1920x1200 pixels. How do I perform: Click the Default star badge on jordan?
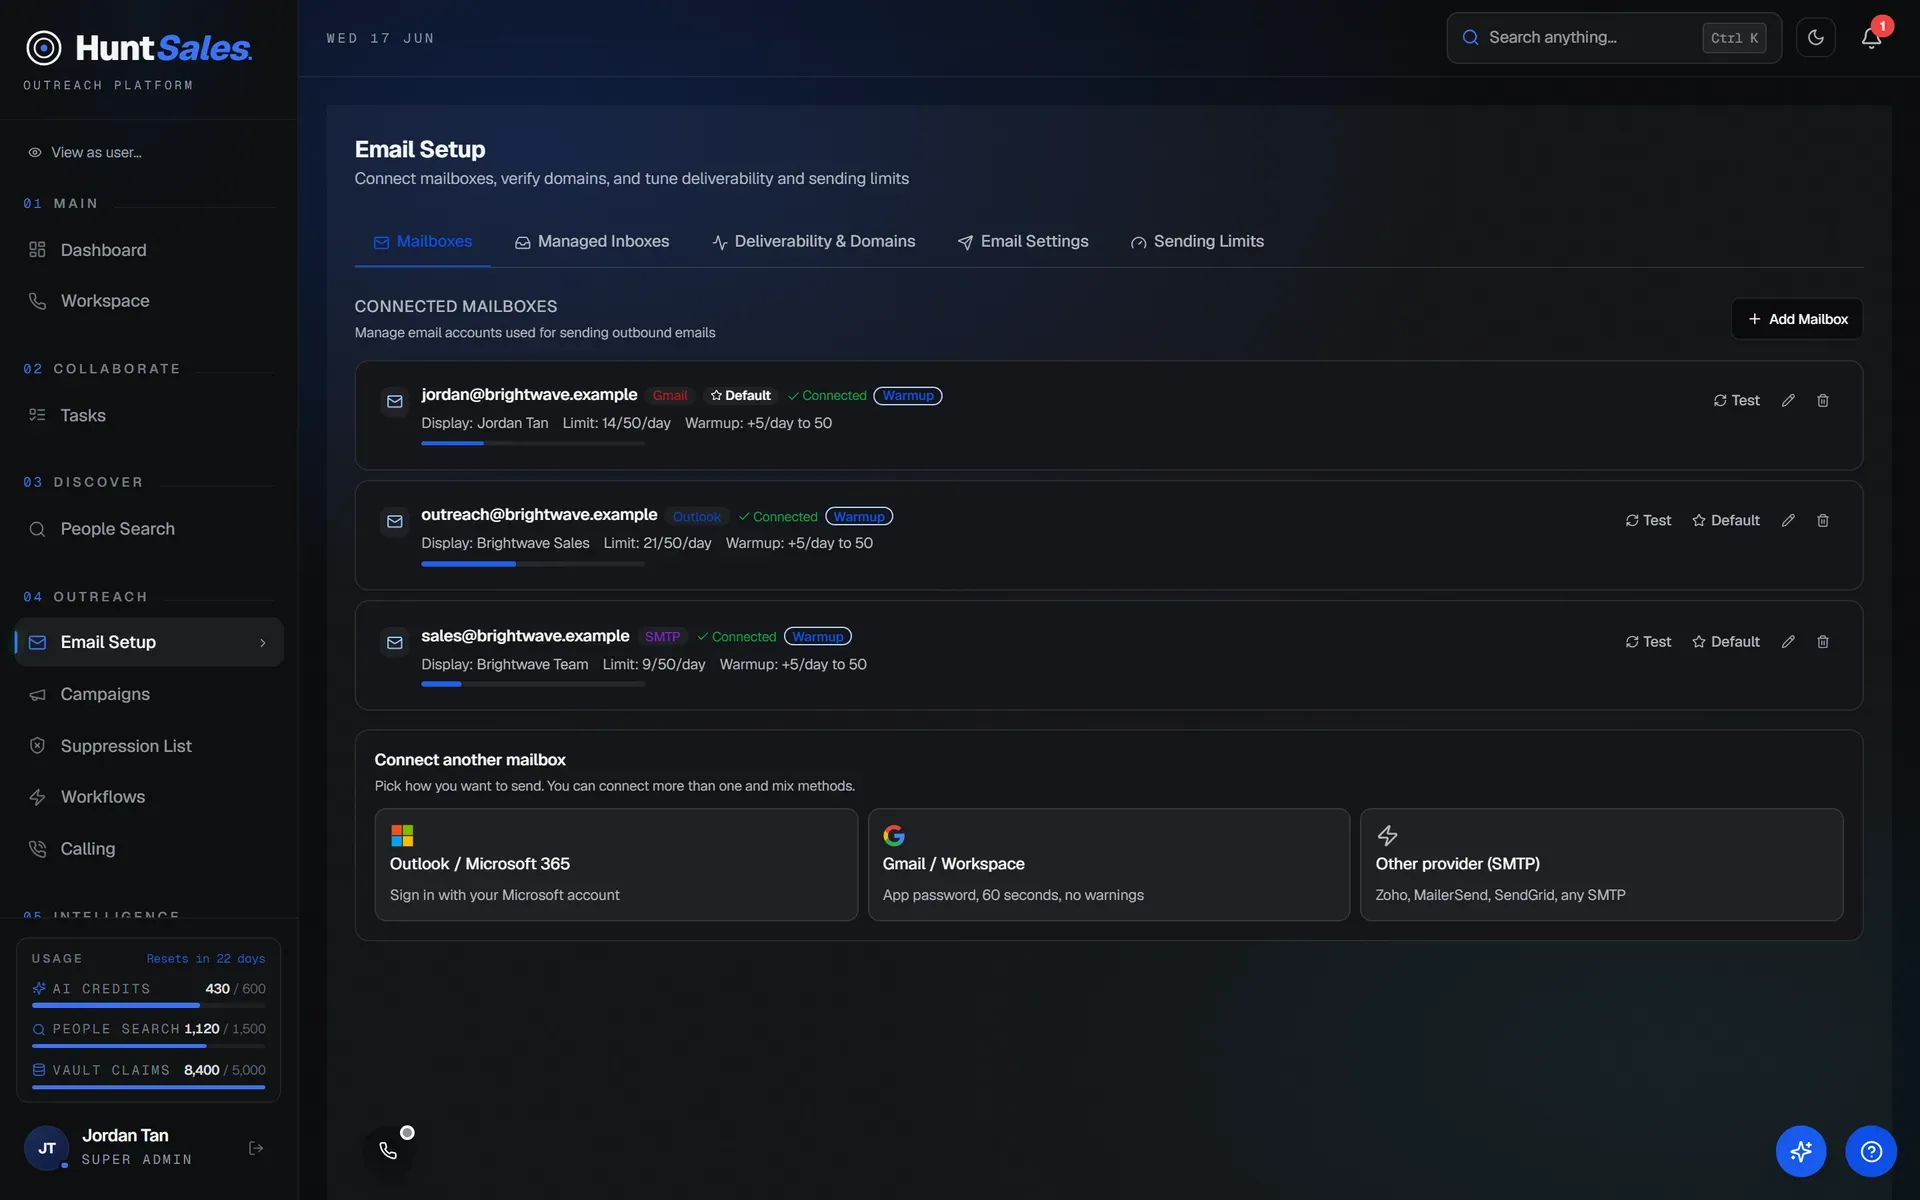point(741,396)
